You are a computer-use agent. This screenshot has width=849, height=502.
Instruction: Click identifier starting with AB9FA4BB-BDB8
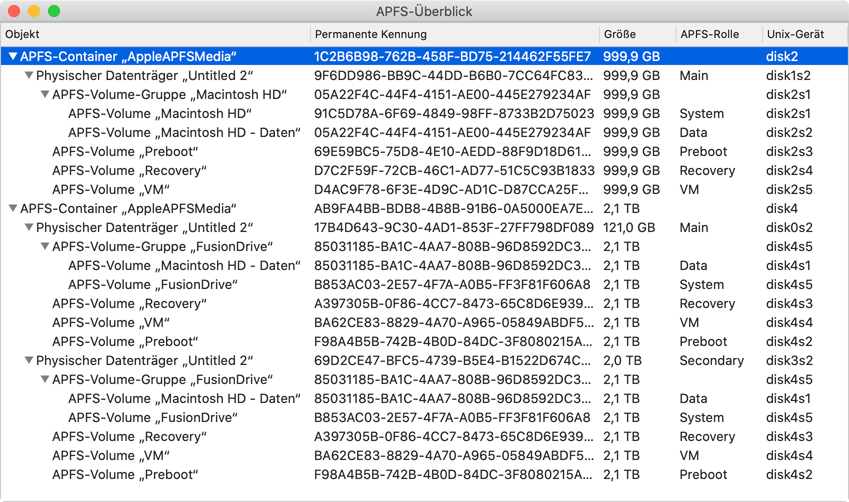pos(453,208)
